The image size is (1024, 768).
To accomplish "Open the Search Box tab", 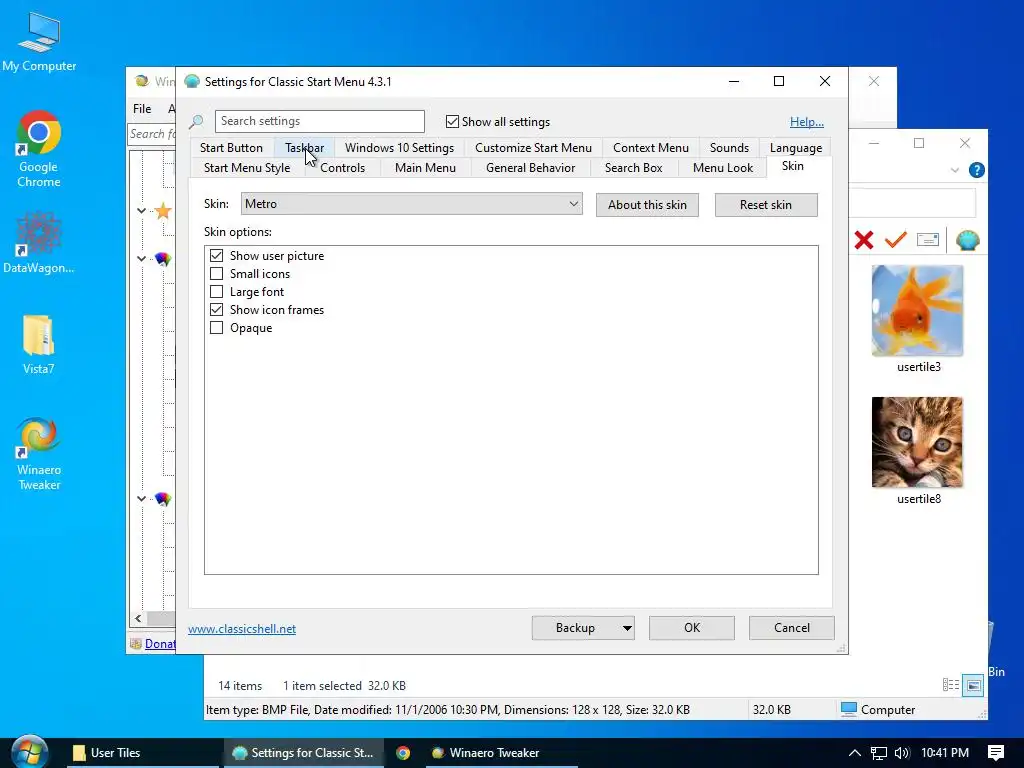I will (x=633, y=168).
